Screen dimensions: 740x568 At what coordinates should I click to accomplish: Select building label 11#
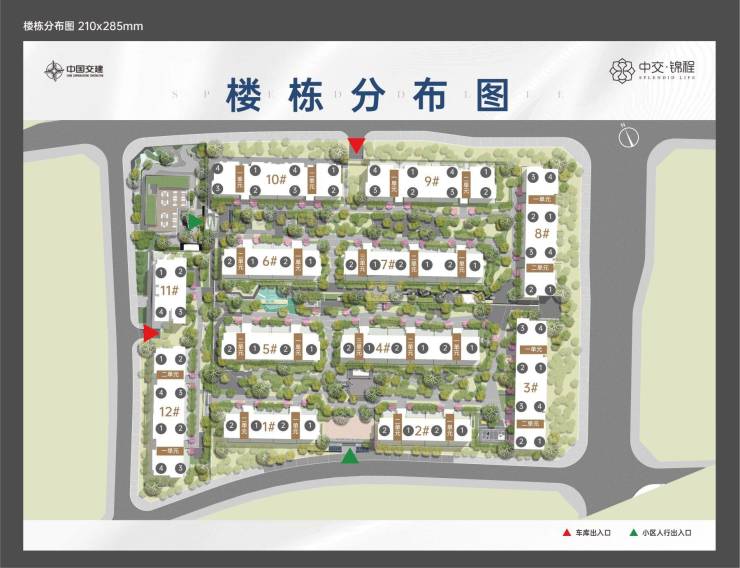point(169,290)
